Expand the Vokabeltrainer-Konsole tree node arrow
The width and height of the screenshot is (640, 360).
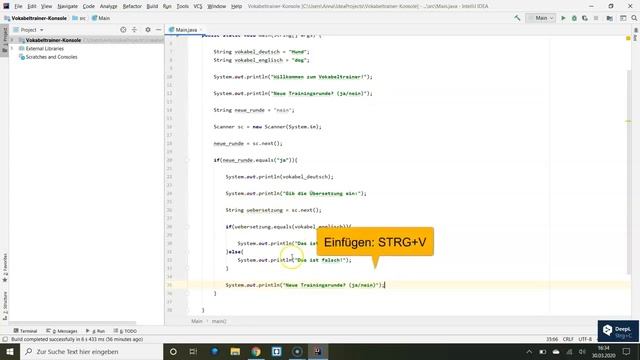click(12, 40)
